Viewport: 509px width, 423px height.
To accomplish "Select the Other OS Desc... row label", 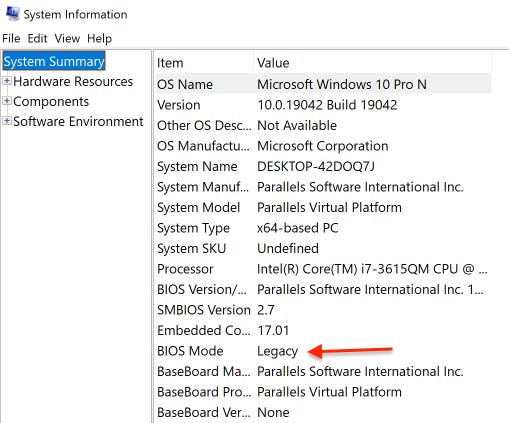I will [204, 125].
